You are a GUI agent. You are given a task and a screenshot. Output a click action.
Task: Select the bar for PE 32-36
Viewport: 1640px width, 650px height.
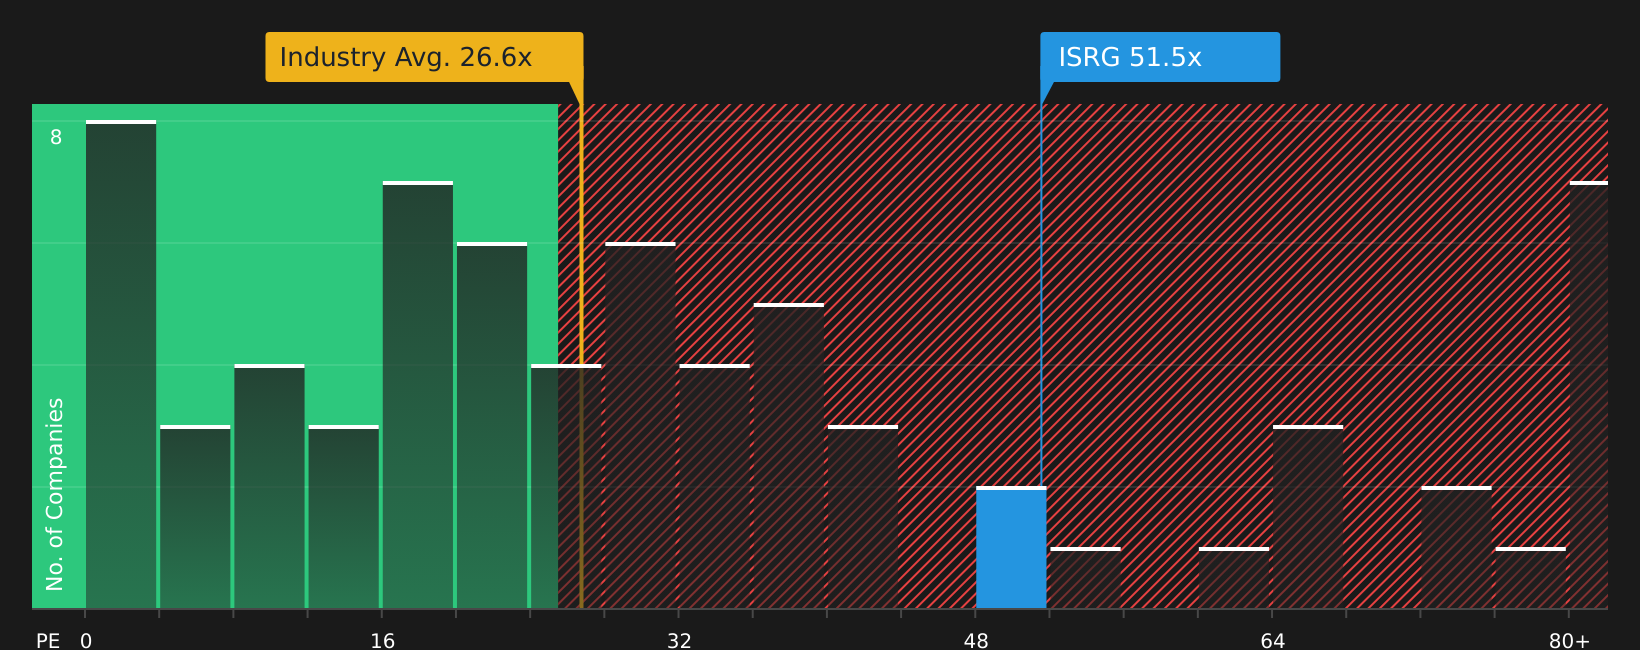714,487
